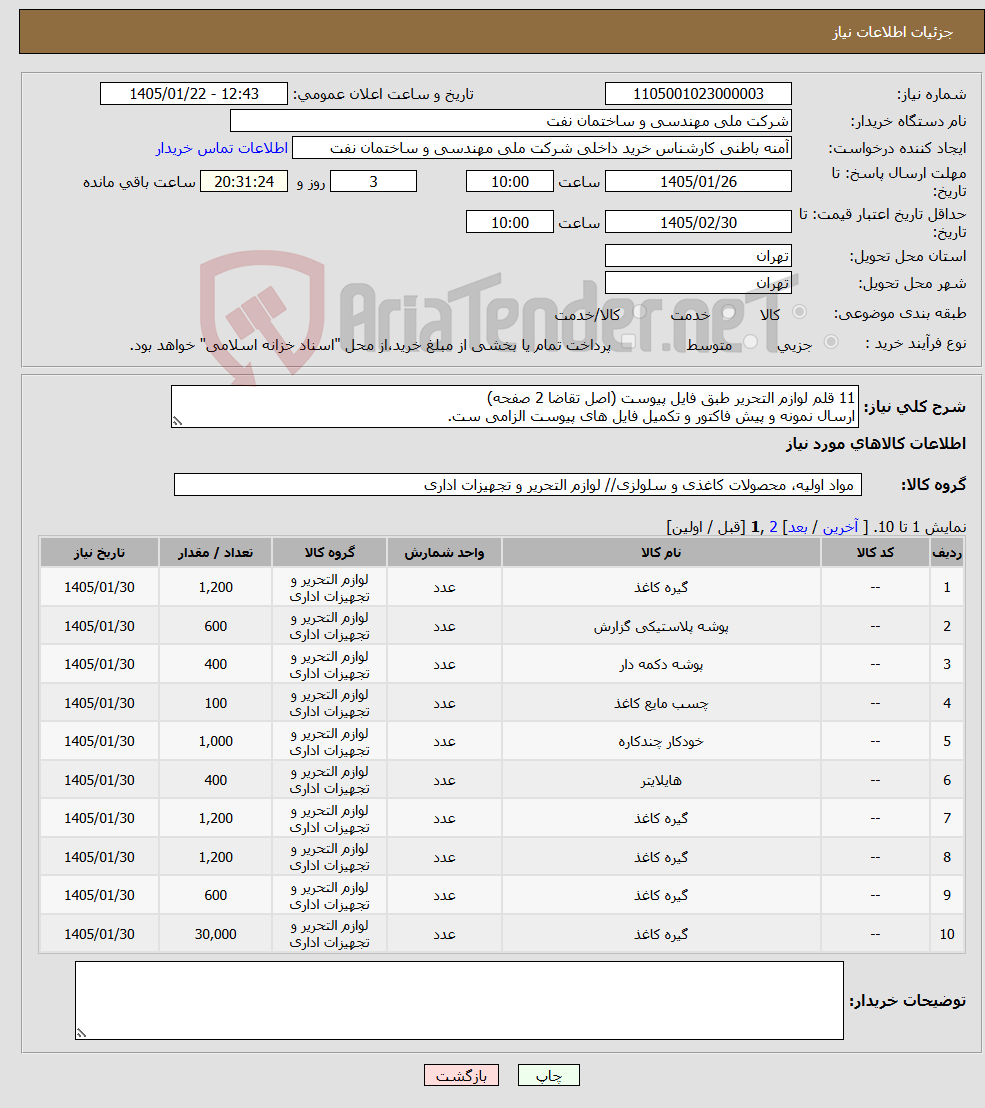Click quantity 600 in row 2
The width and height of the screenshot is (985, 1108).
pyautogui.click(x=216, y=626)
